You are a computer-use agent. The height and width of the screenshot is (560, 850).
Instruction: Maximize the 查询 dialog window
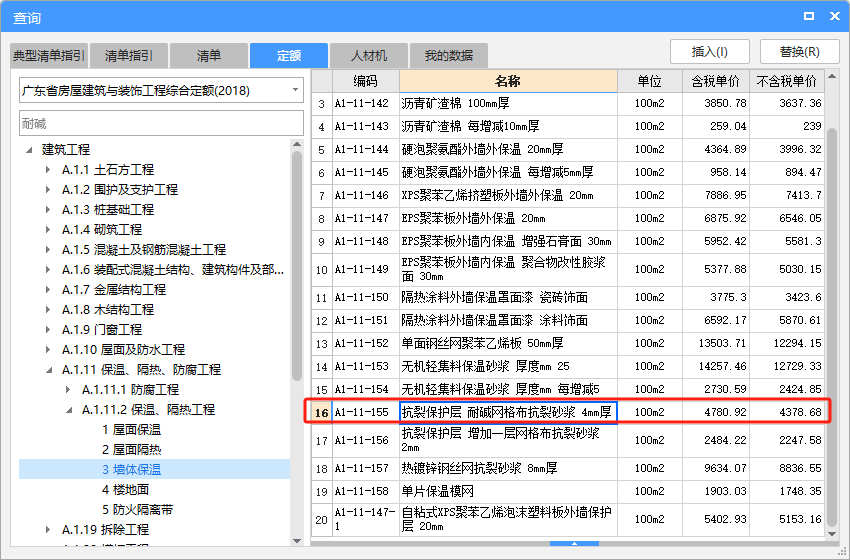[x=809, y=16]
